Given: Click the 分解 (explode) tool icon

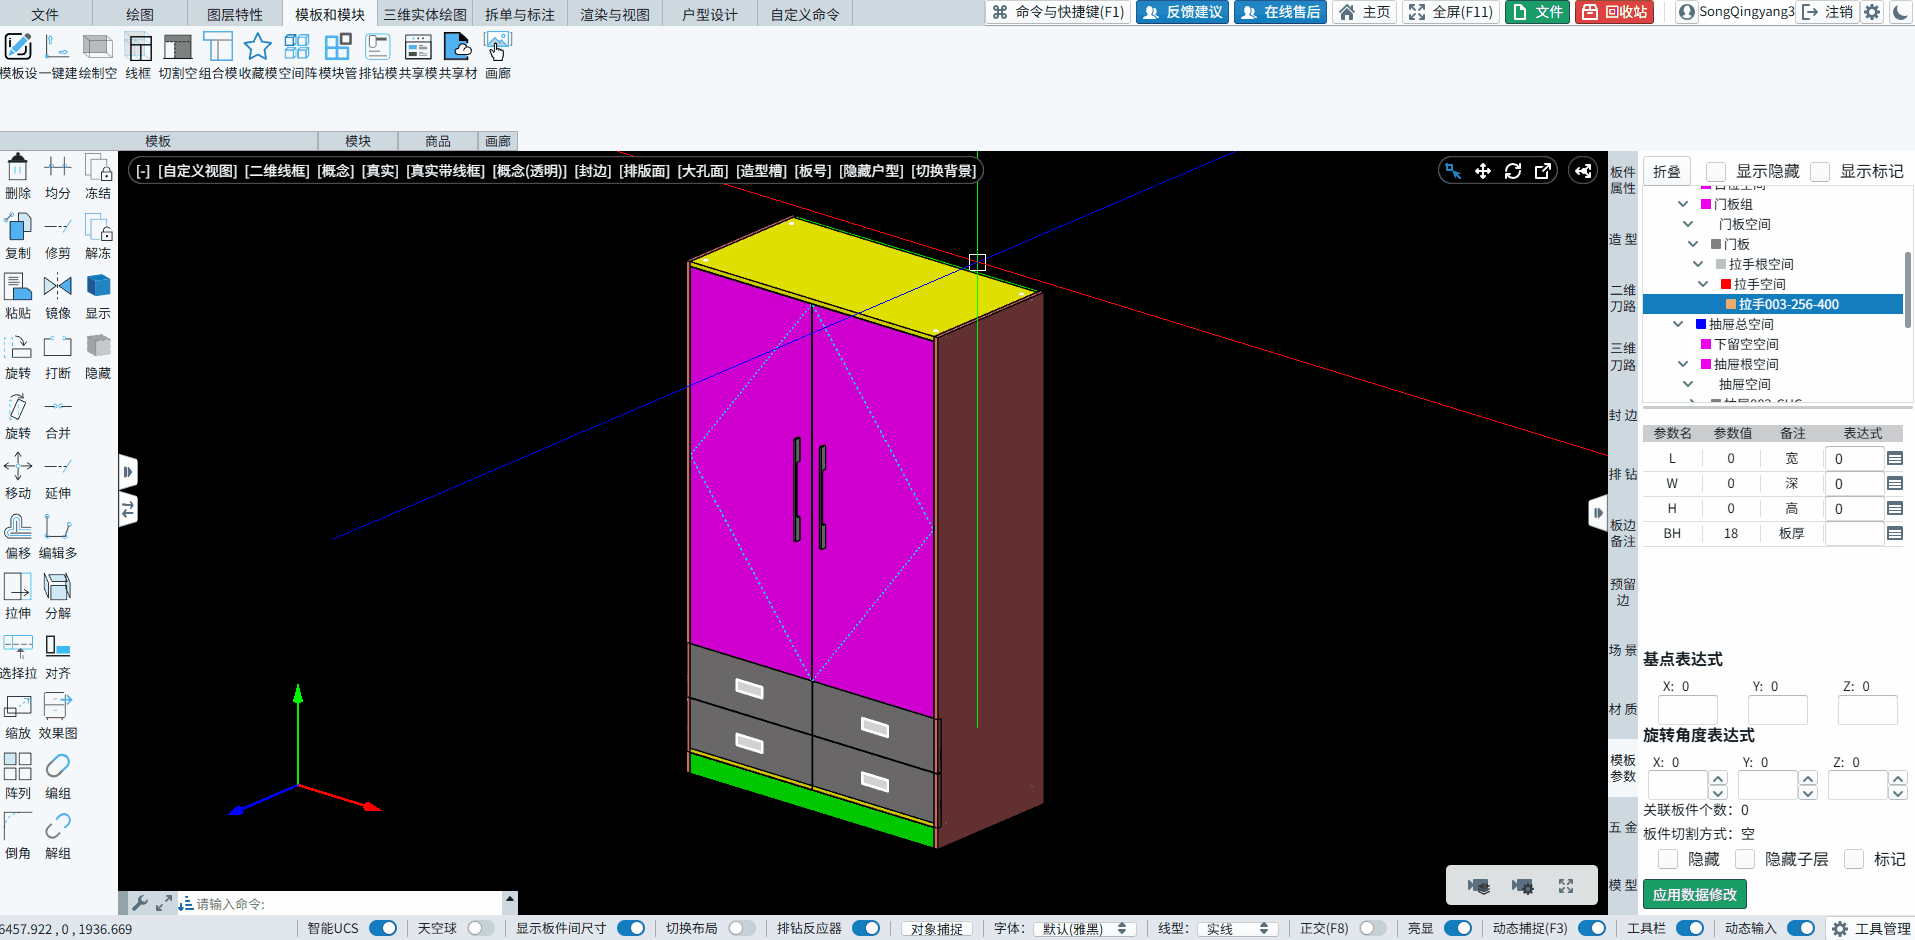Looking at the screenshot, I should point(58,587).
